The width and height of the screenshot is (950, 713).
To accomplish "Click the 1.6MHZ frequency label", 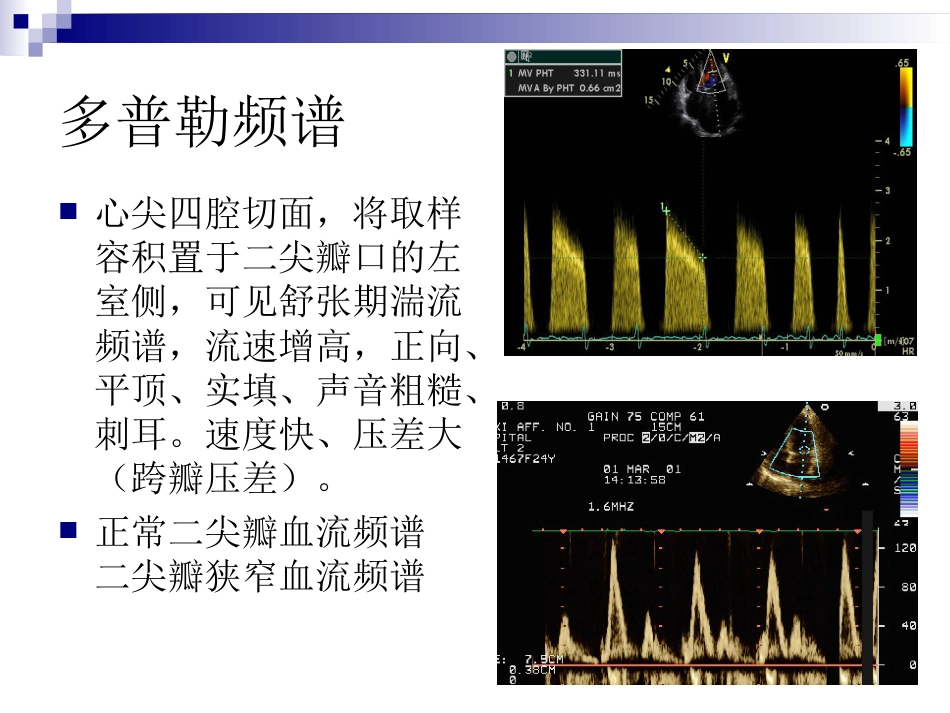I will [x=611, y=506].
